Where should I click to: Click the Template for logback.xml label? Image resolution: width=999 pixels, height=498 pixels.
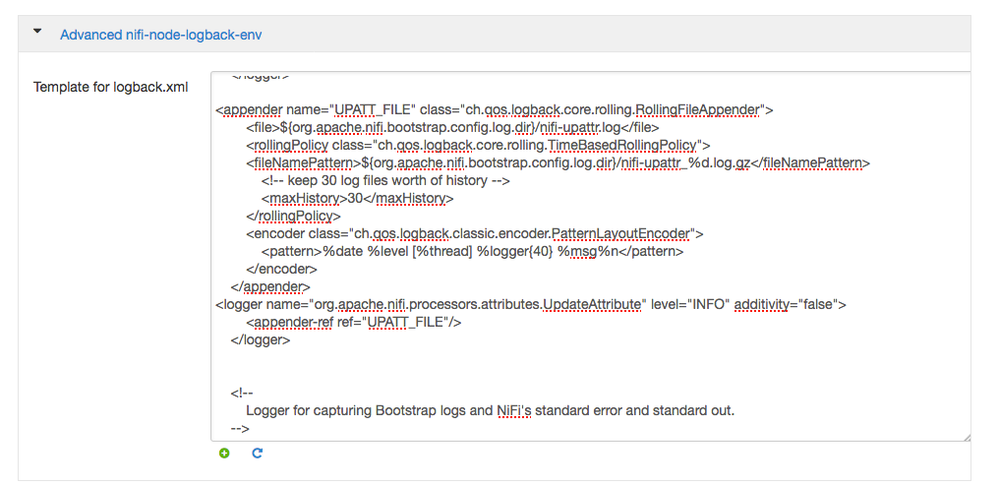point(111,87)
